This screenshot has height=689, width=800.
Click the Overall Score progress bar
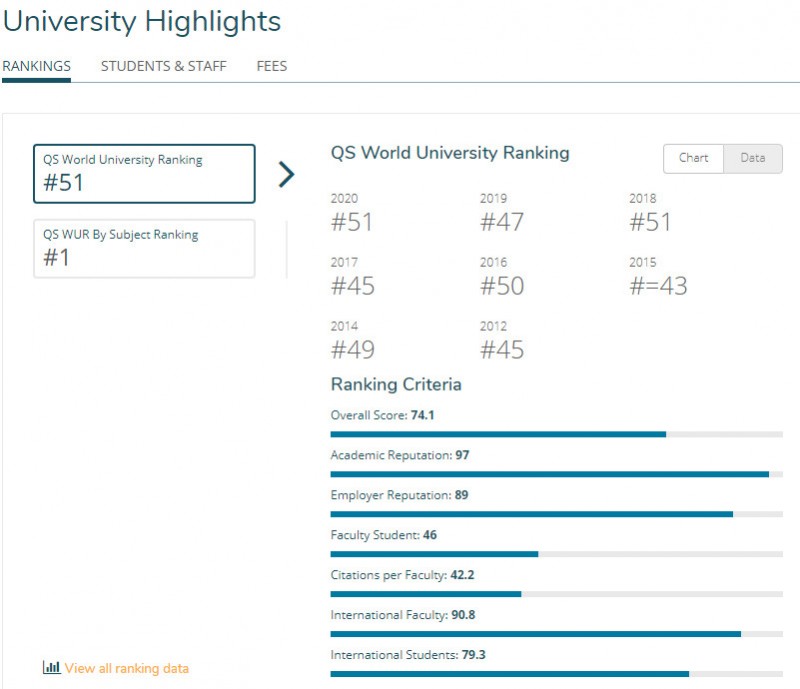pos(556,434)
